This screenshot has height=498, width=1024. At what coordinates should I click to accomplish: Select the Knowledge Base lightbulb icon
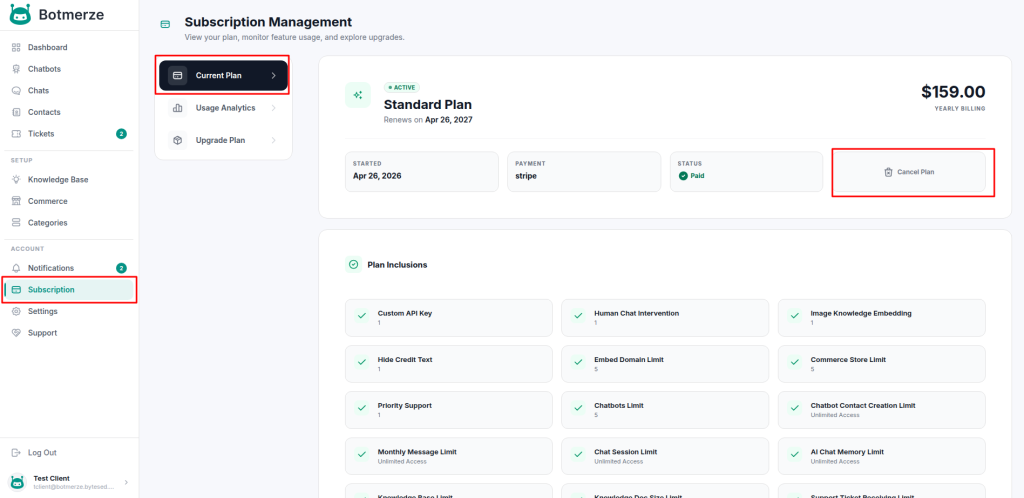tap(16, 179)
